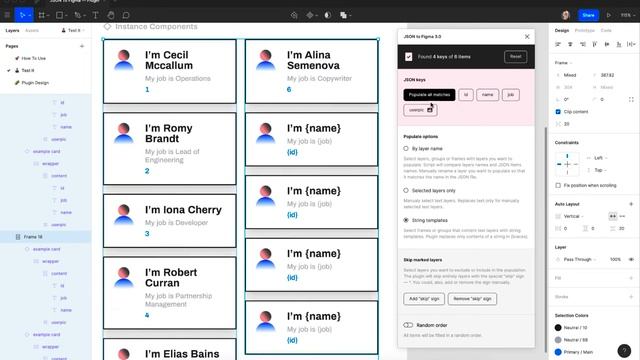Image resolution: width=640 pixels, height=360 pixels.
Task: Enable Fix position when scrolling checkbox
Action: pyautogui.click(x=558, y=185)
